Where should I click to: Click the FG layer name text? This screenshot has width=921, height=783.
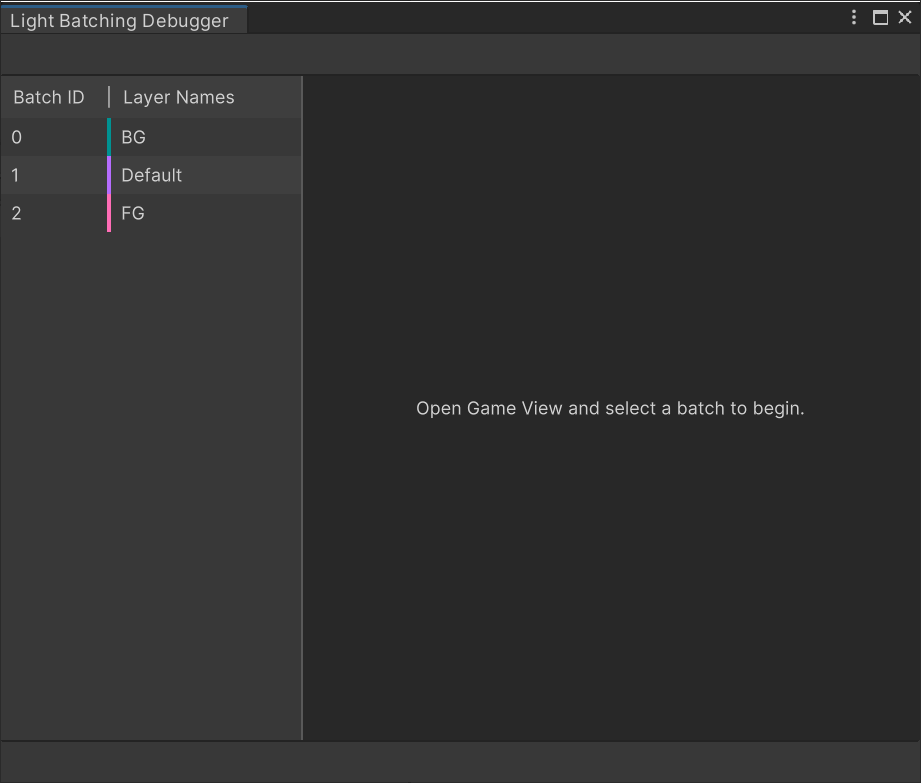point(132,213)
